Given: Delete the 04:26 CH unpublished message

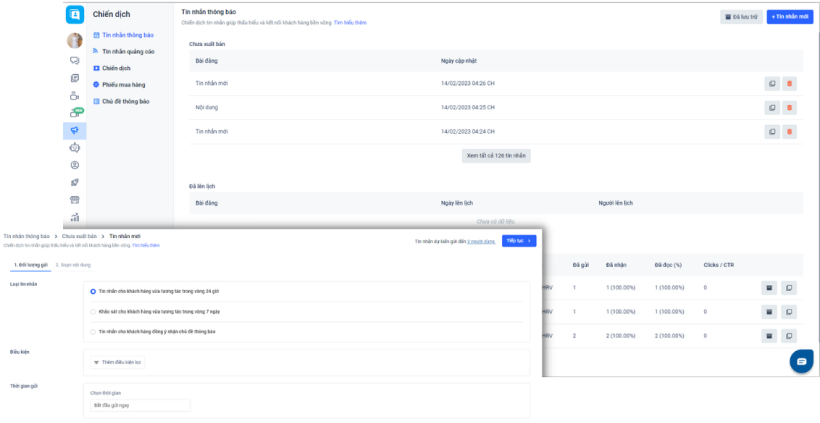Looking at the screenshot, I should [789, 84].
